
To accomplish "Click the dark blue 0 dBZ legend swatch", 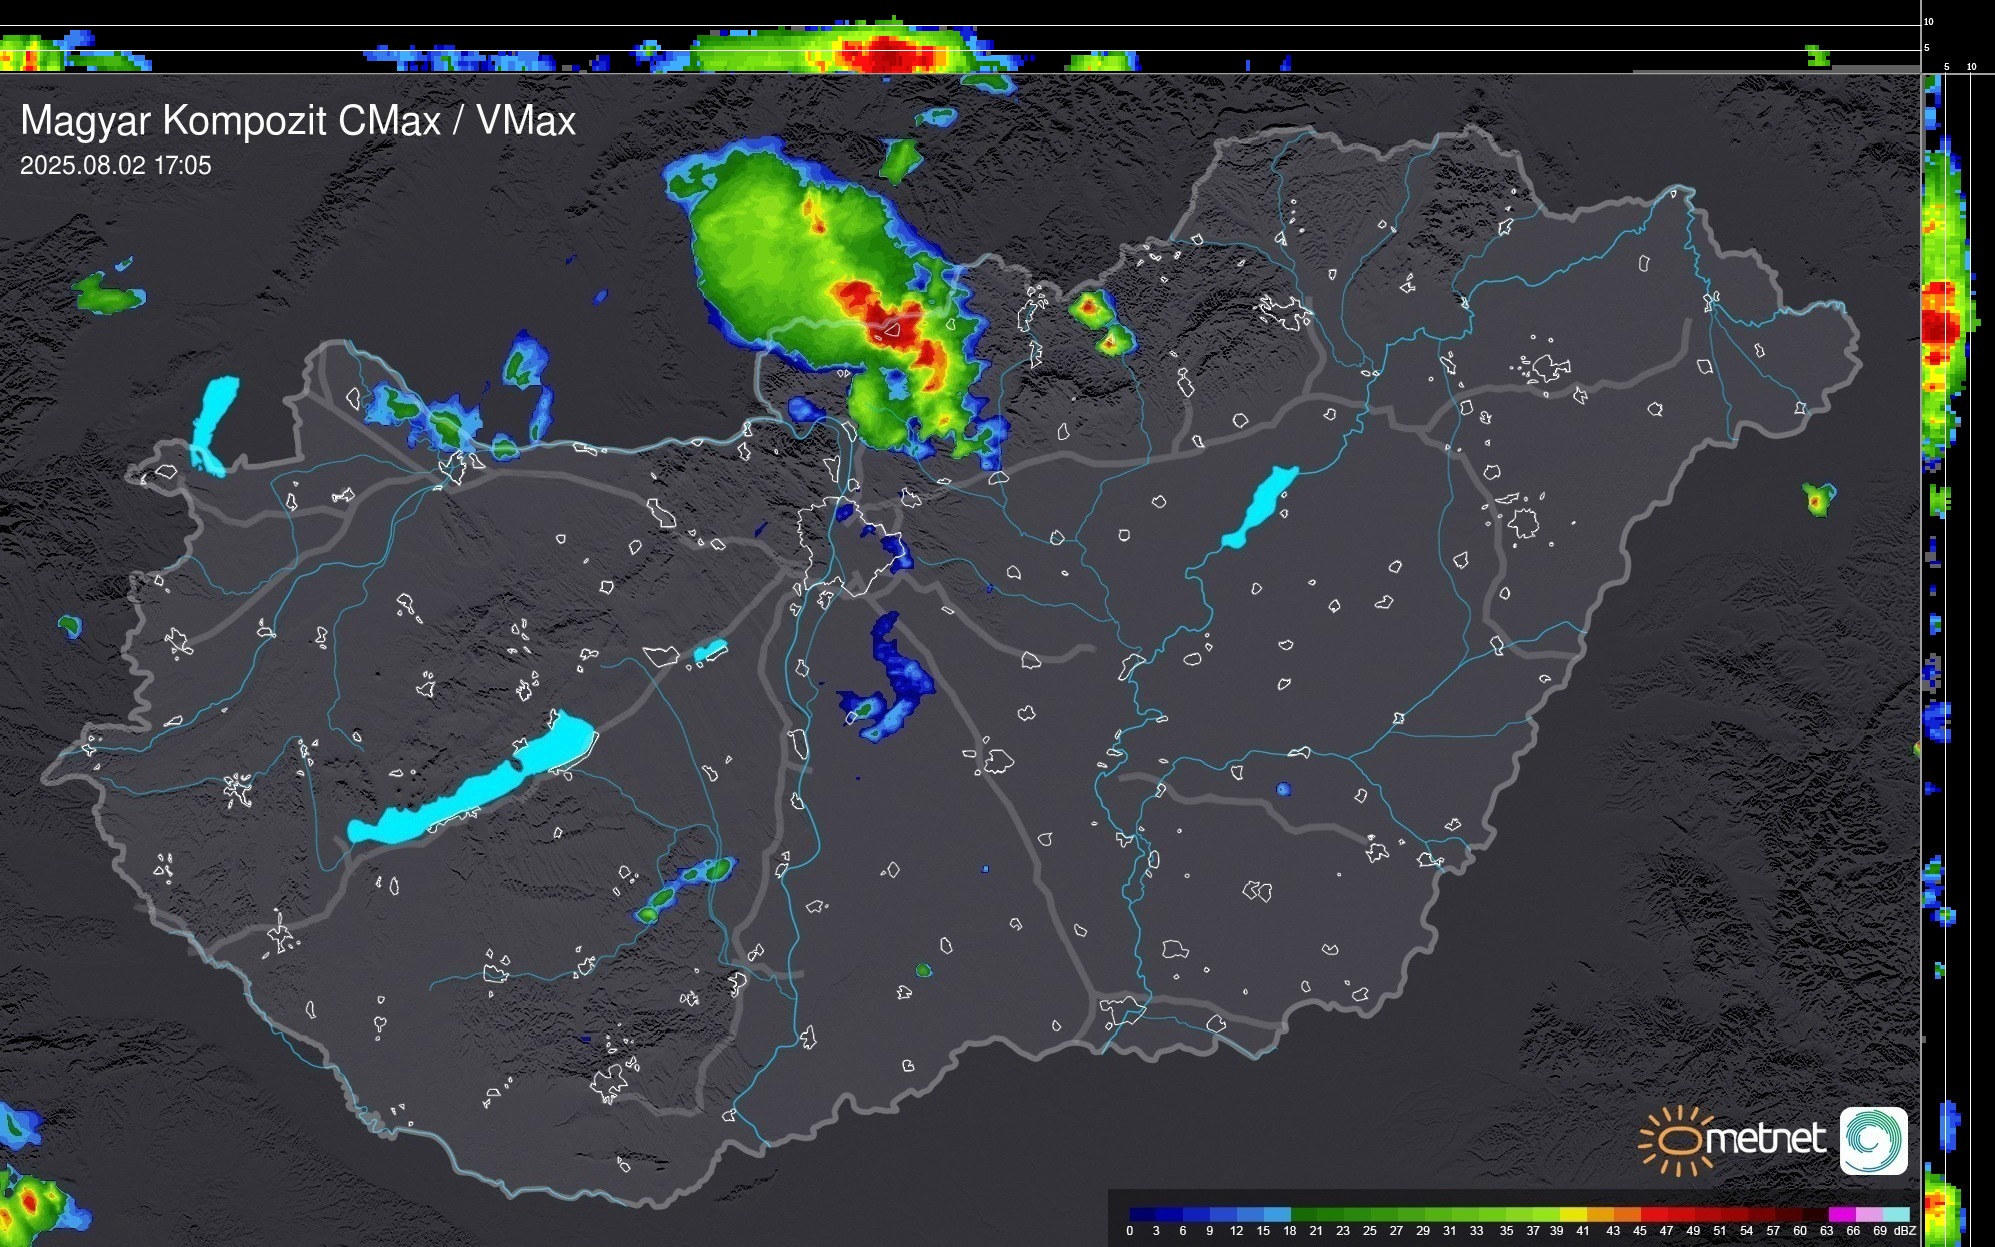I will pyautogui.click(x=1142, y=1214).
